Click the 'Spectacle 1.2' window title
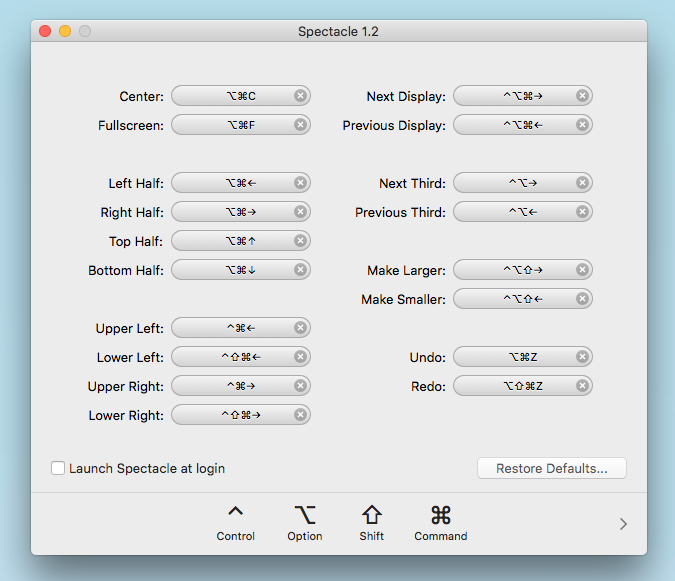Screen dimensions: 675x581 click(x=338, y=31)
